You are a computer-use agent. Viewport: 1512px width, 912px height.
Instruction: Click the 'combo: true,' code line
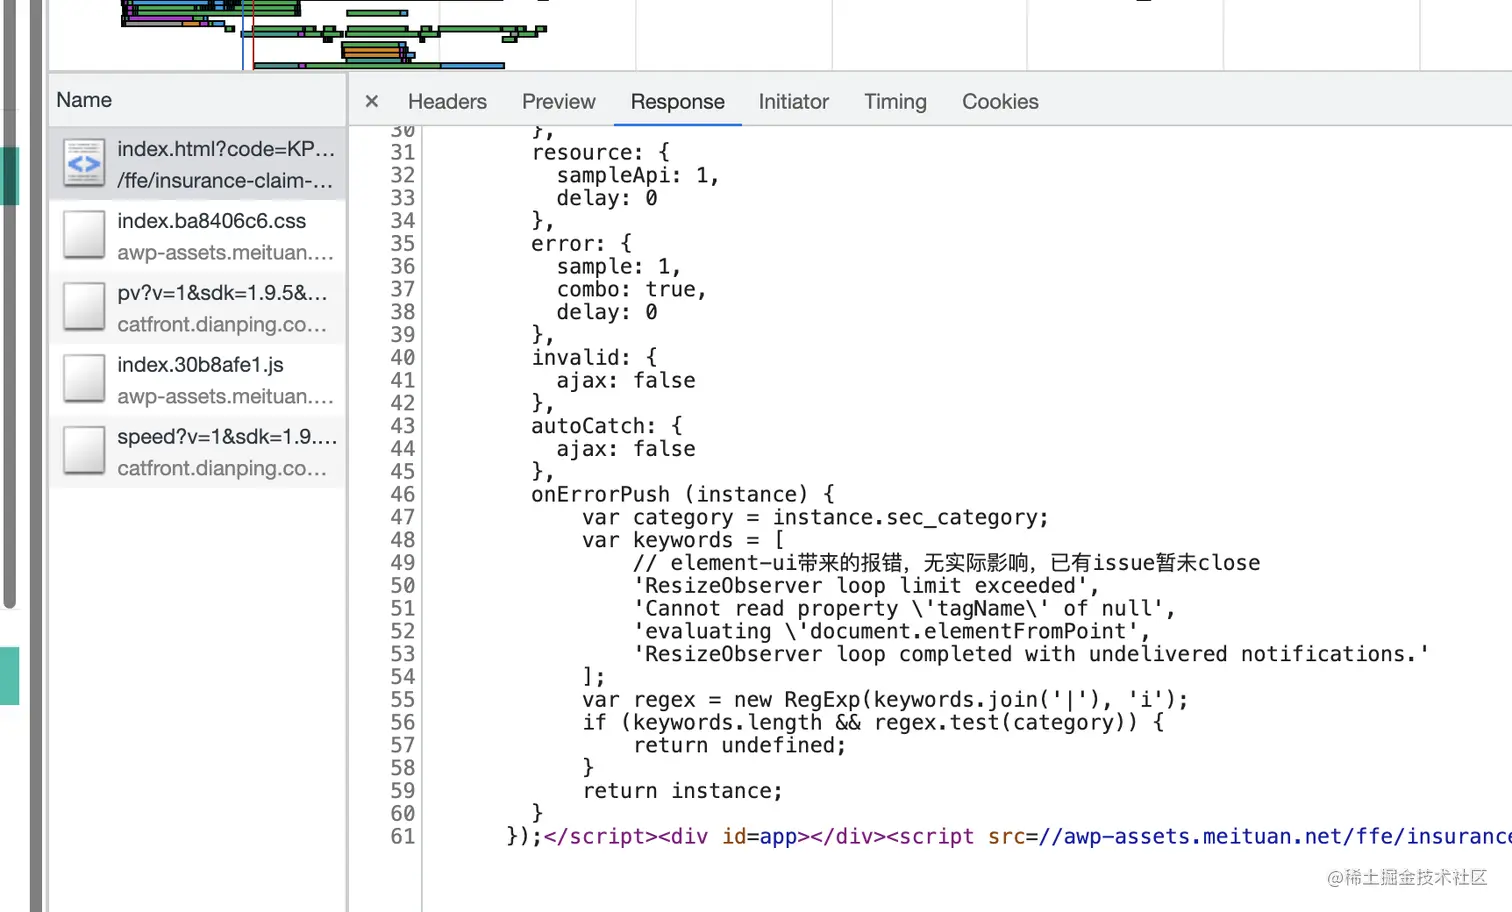[x=632, y=289]
